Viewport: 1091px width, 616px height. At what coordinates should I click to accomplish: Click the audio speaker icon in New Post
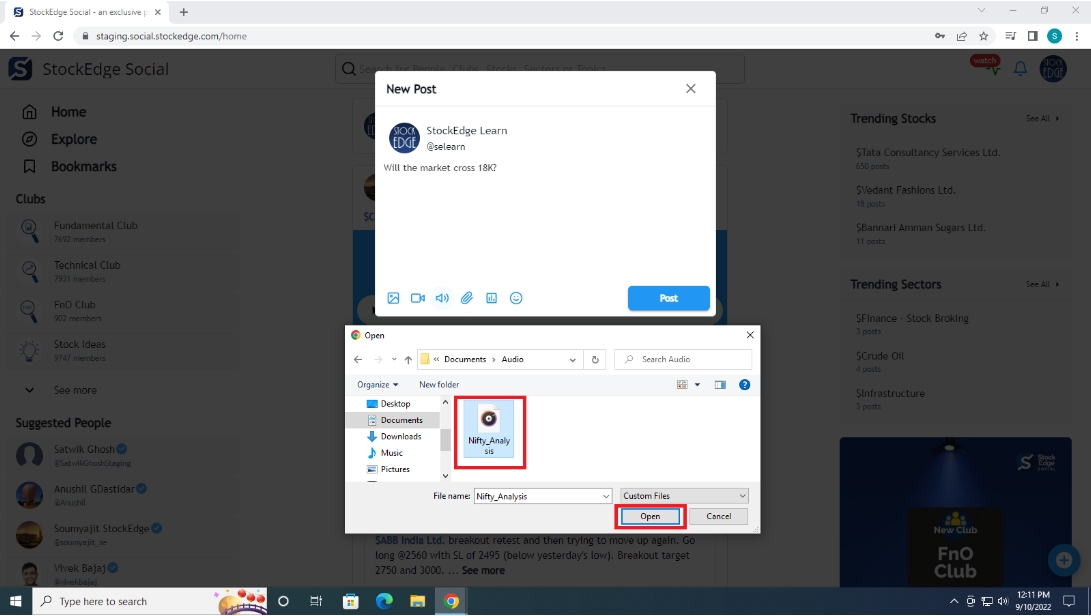pyautogui.click(x=442, y=298)
